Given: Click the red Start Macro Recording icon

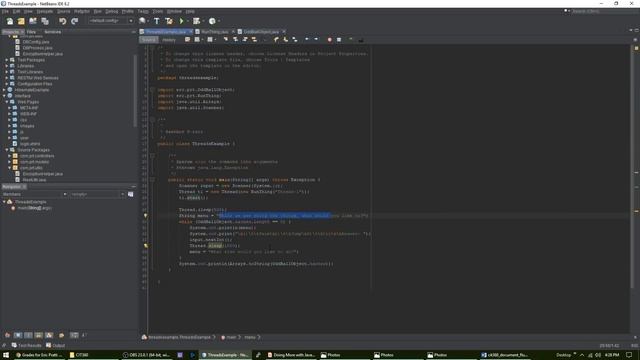Looking at the screenshot, I should (x=330, y=40).
